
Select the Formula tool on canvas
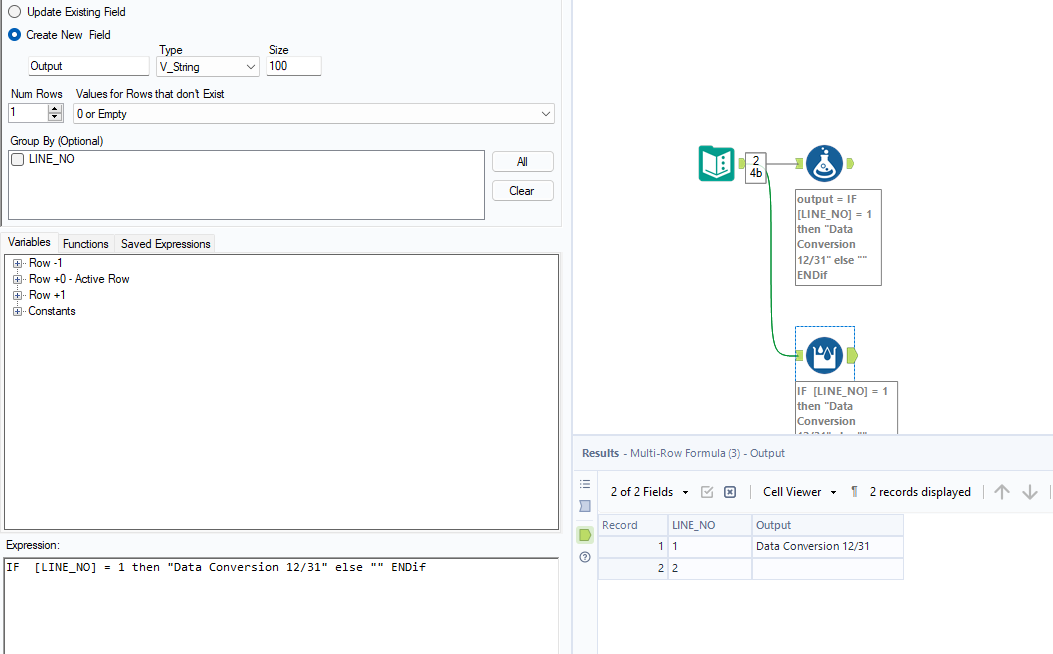pos(823,162)
